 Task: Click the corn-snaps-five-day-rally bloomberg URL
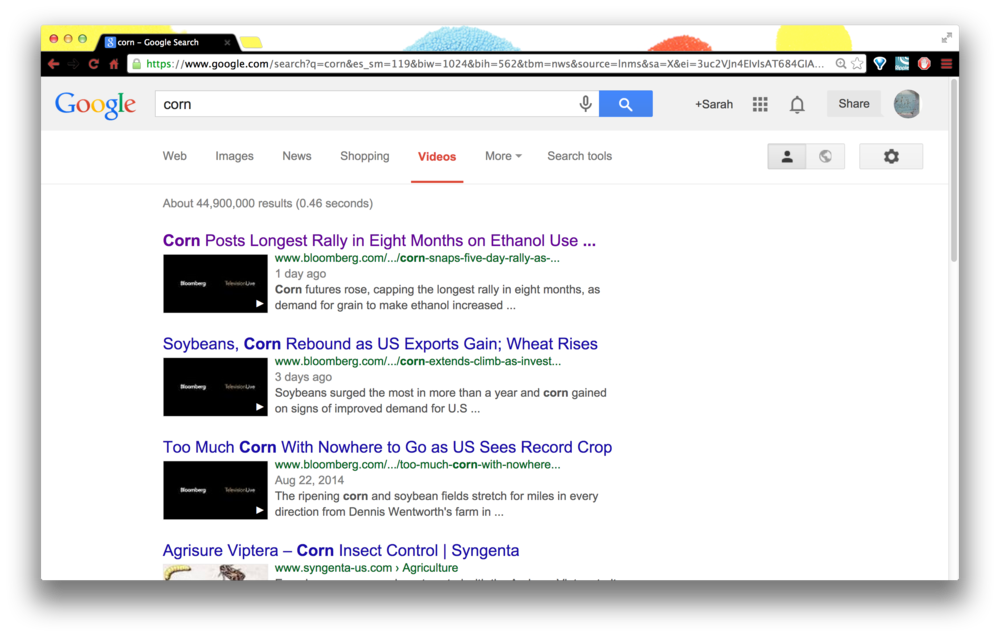tap(417, 258)
